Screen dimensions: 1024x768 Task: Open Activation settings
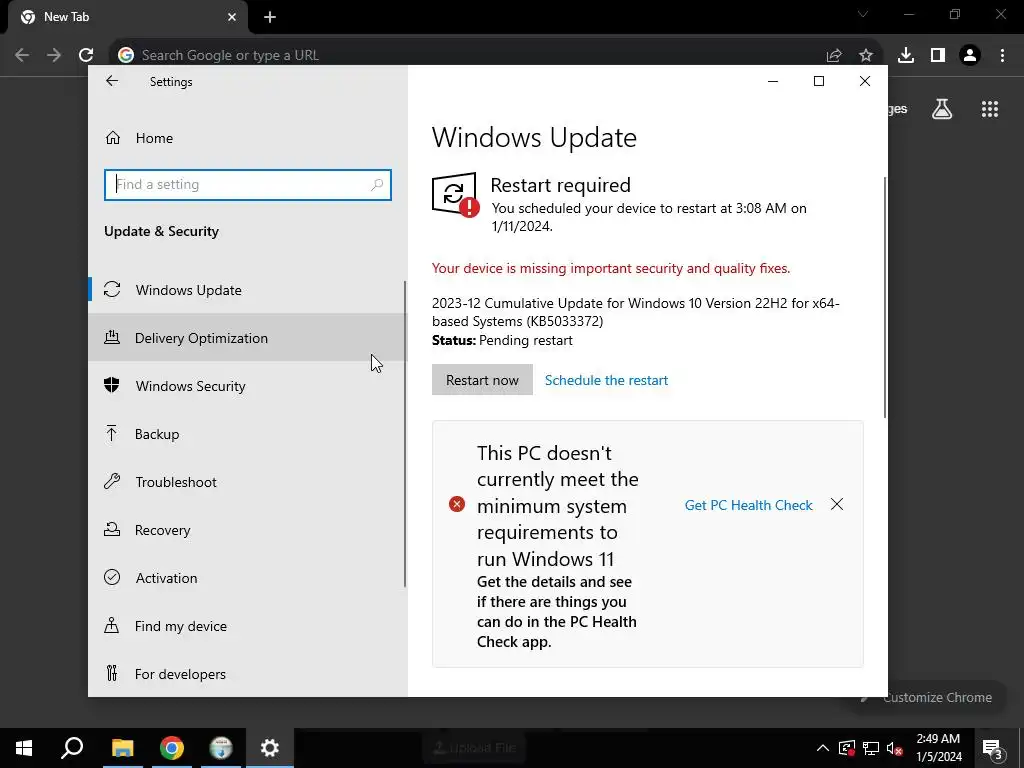coord(248,578)
